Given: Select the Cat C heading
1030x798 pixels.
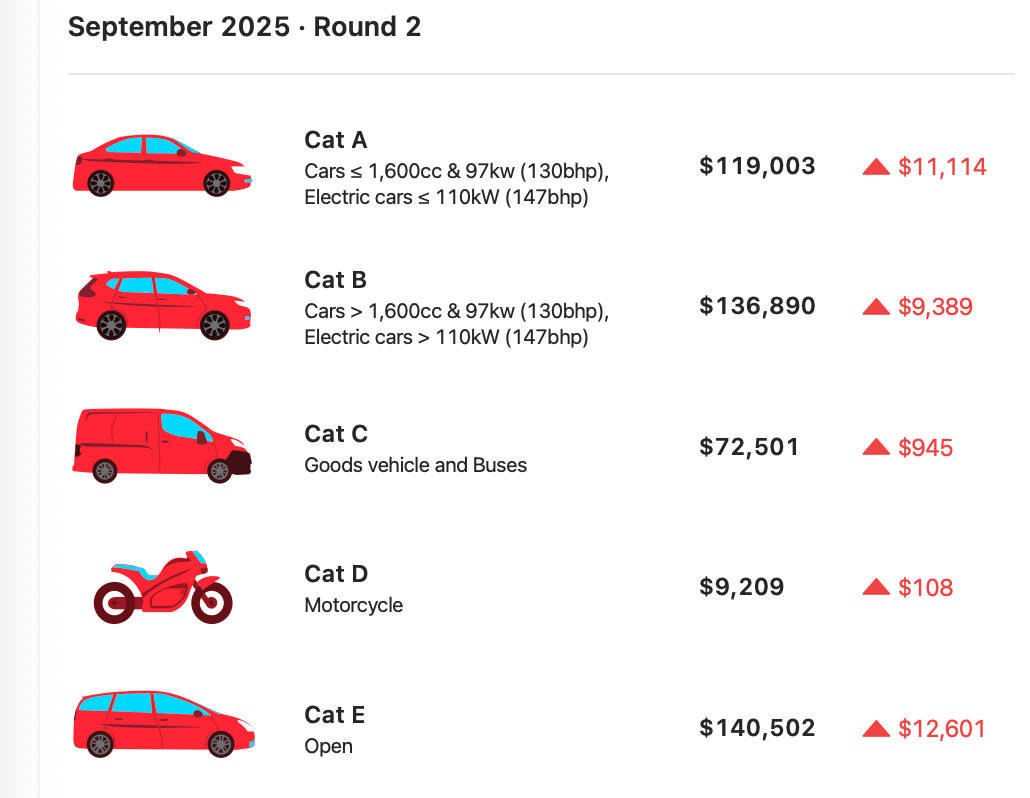Looking at the screenshot, I should [336, 433].
